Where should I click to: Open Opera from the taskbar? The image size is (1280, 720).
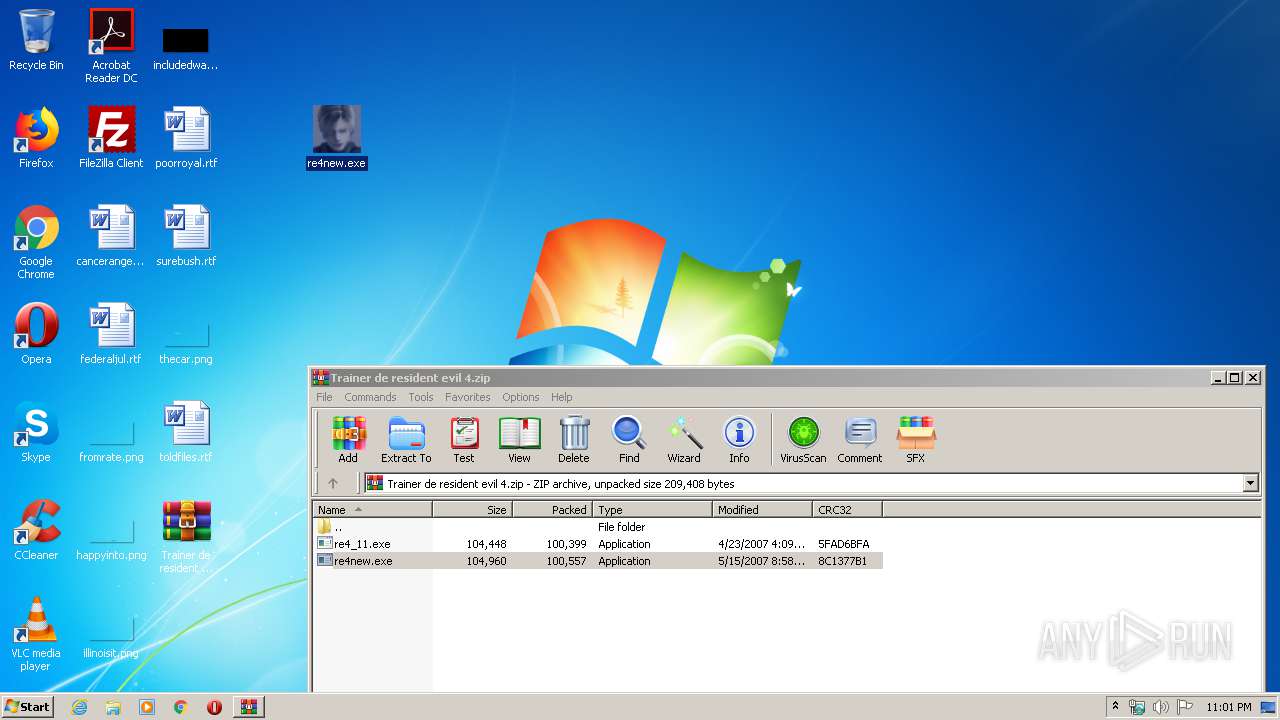click(x=214, y=707)
